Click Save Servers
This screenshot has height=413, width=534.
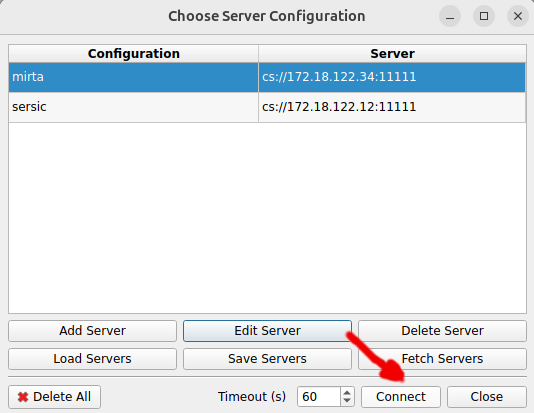pos(267,359)
